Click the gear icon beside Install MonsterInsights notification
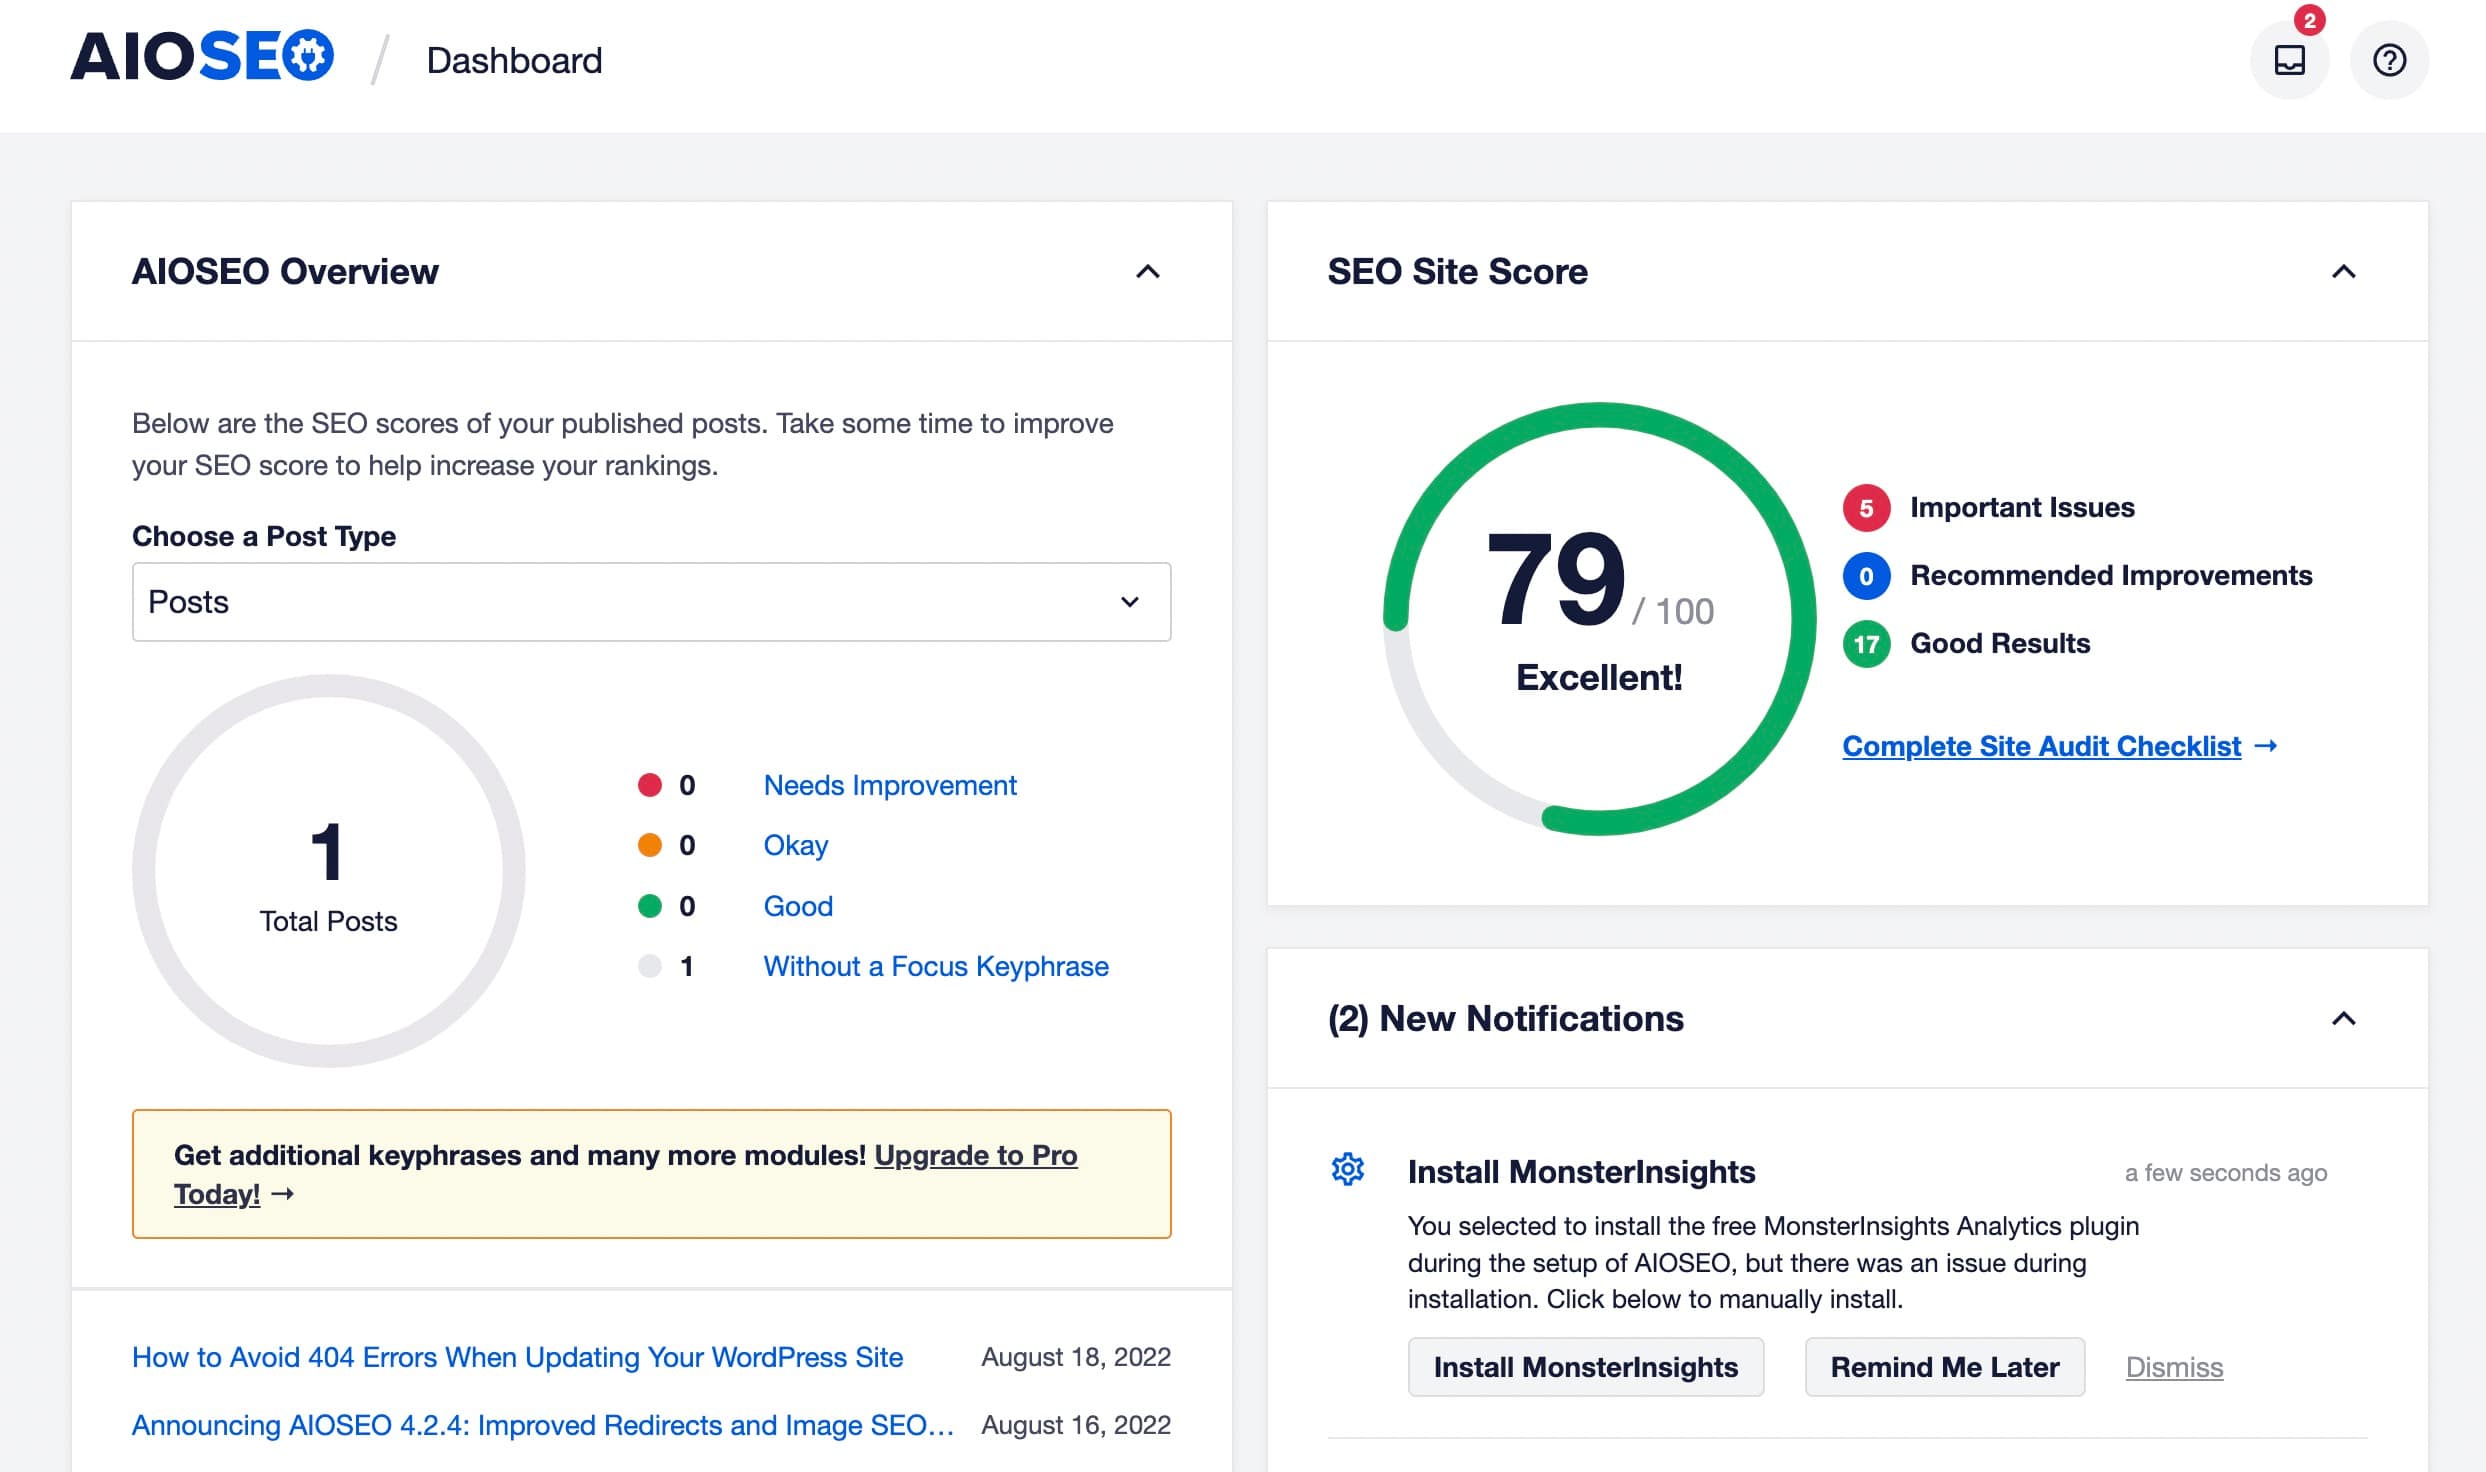 tap(1347, 1169)
